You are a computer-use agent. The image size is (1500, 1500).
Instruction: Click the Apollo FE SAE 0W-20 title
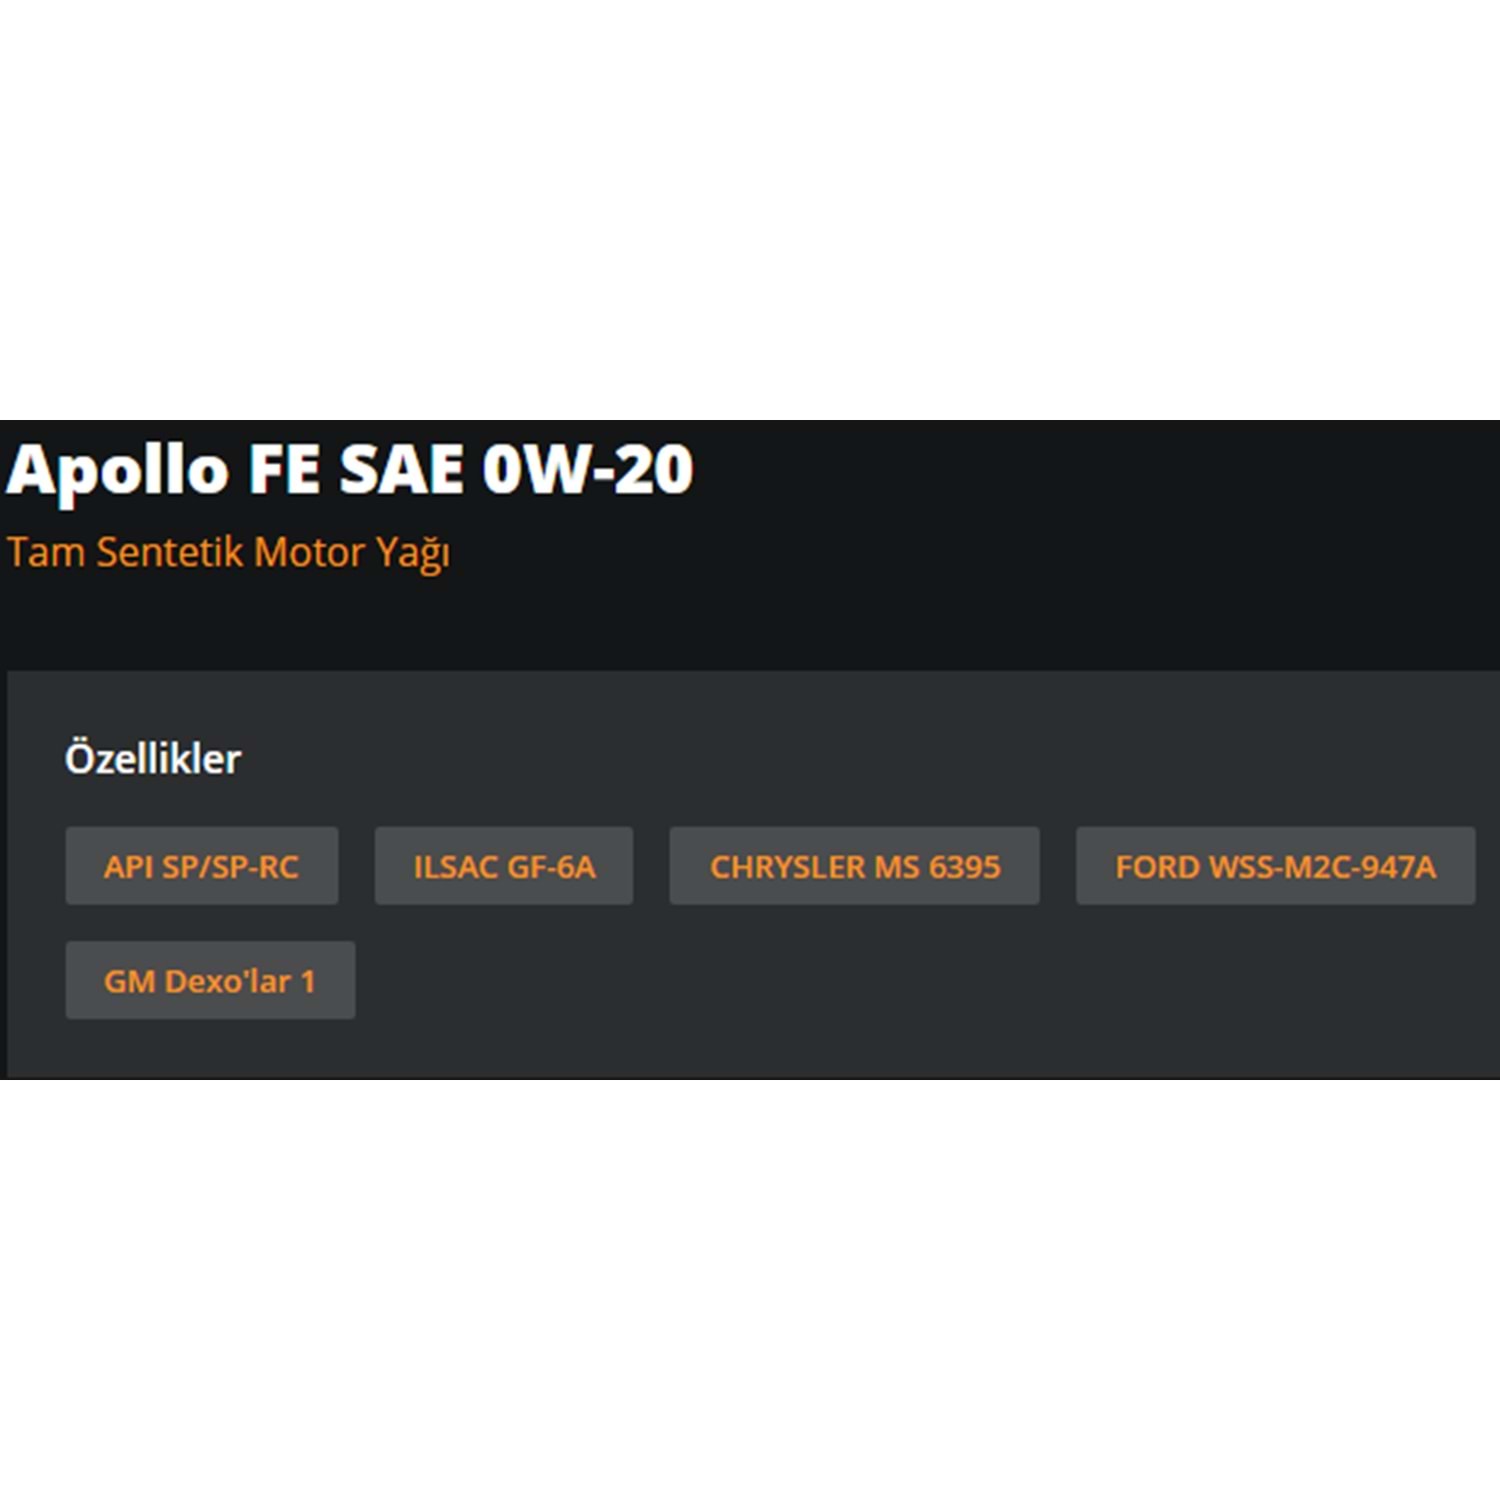[x=350, y=469]
